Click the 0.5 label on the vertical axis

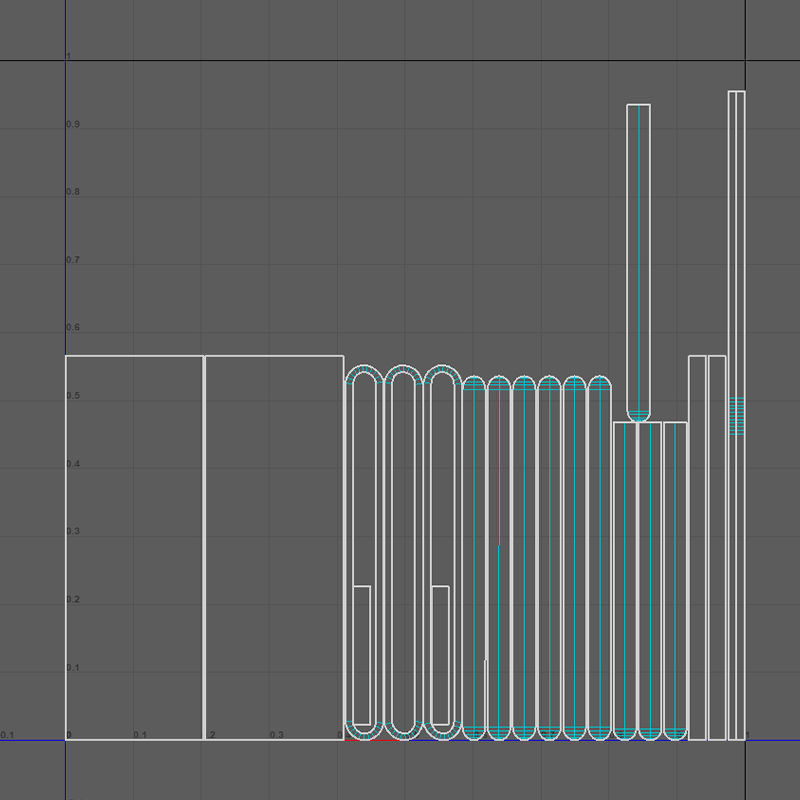(x=73, y=395)
